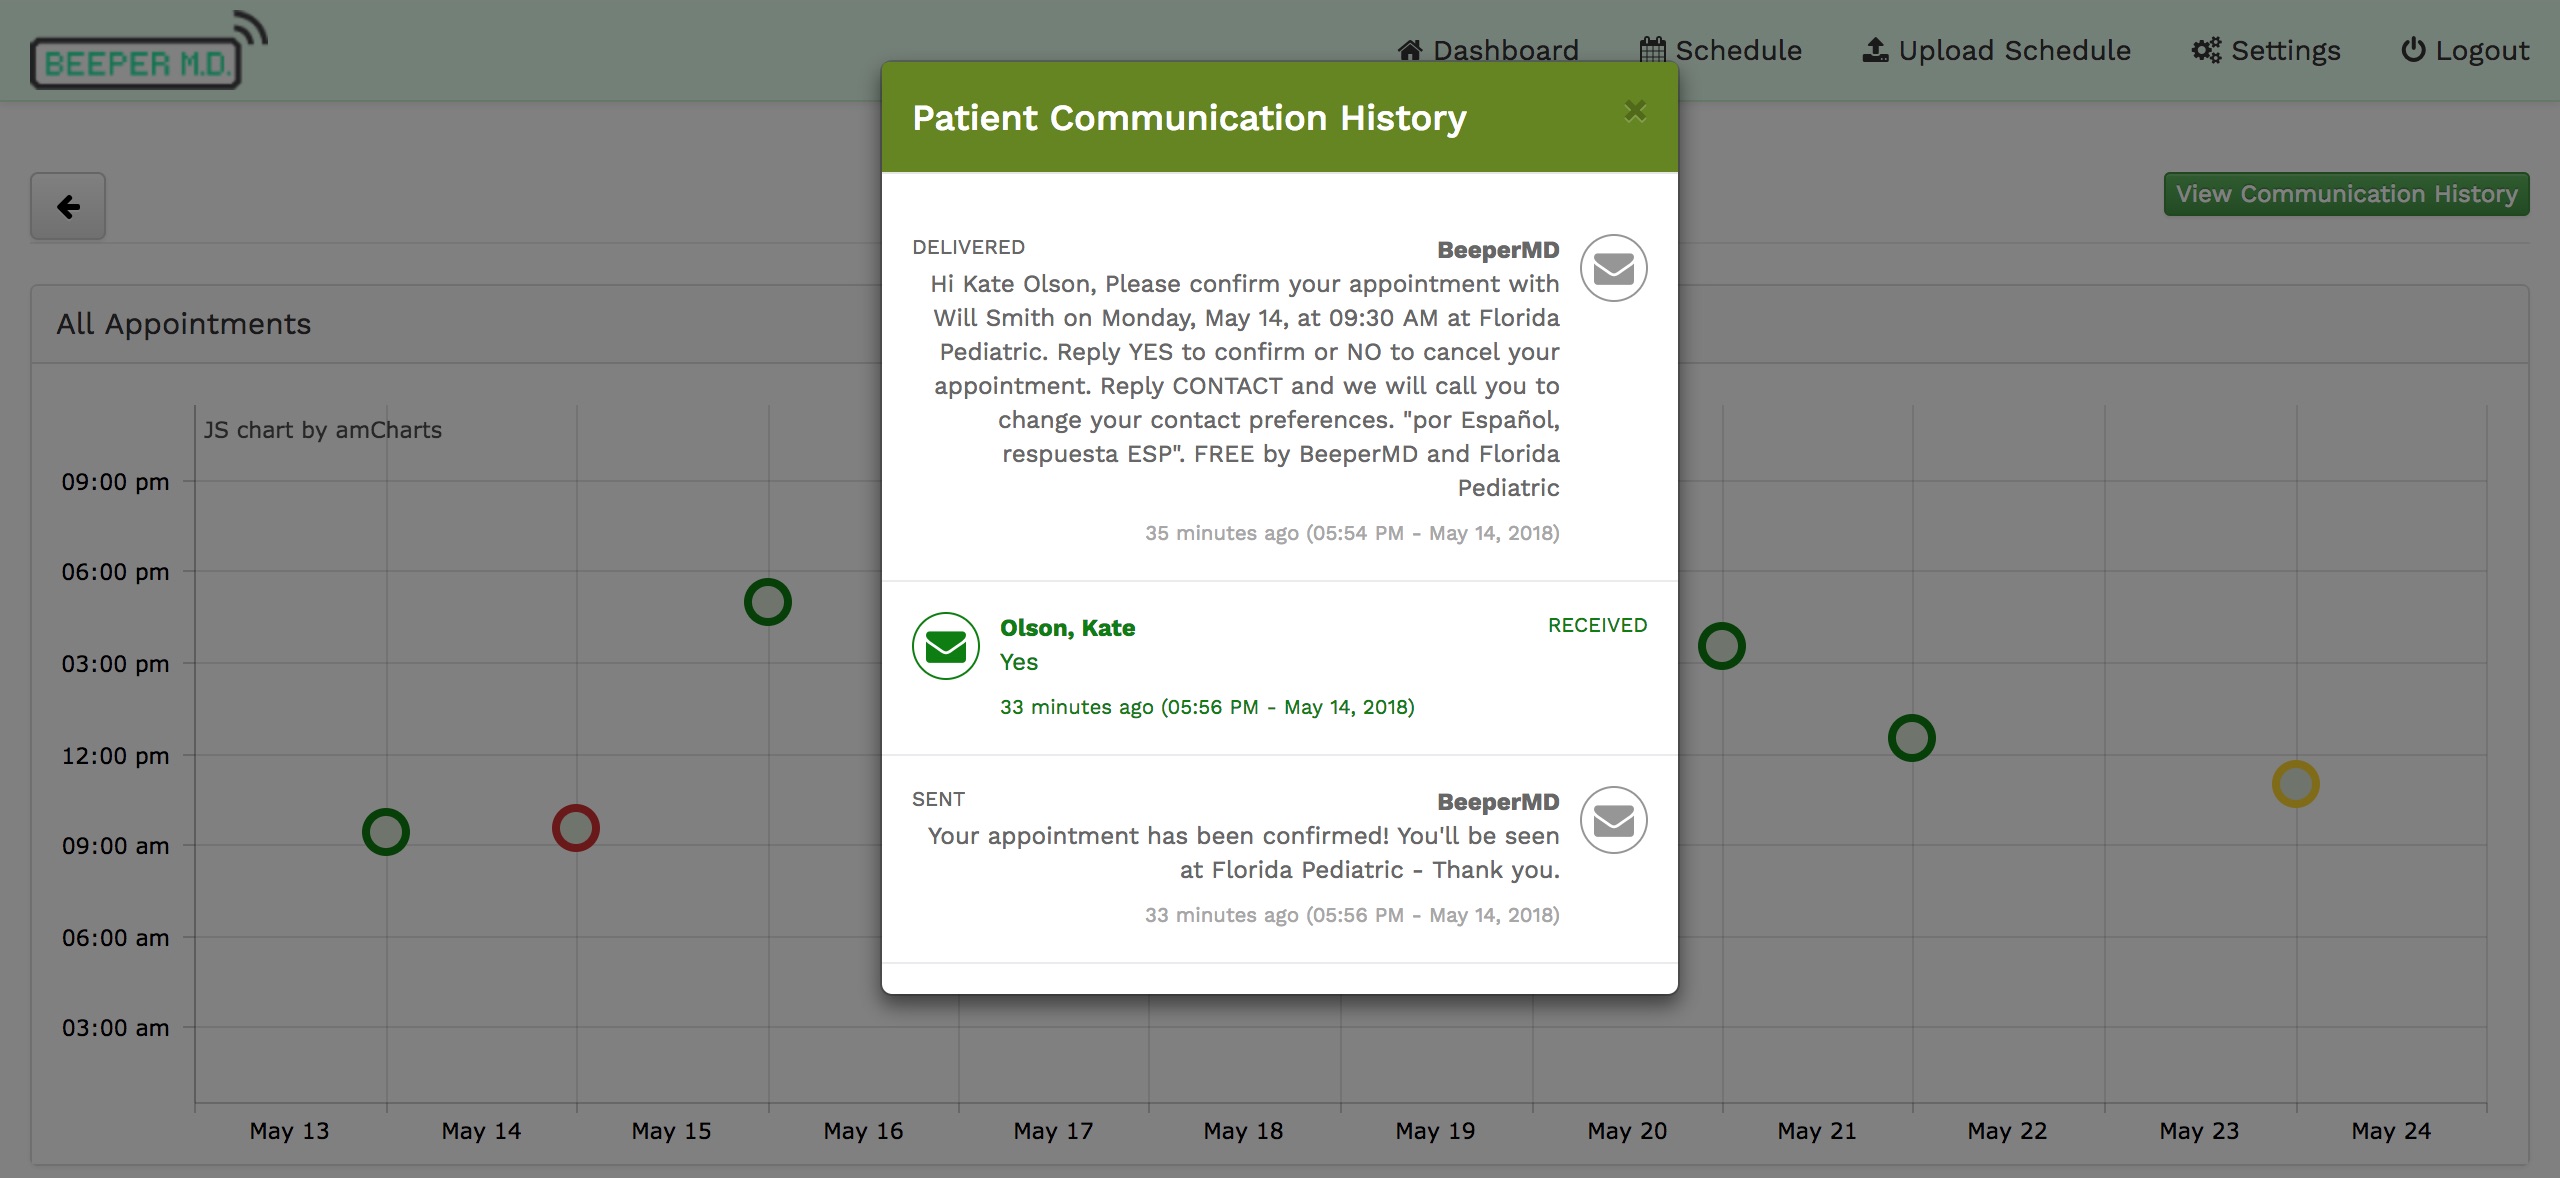This screenshot has height=1178, width=2560.
Task: Open the Upload Schedule page
Action: pyautogui.click(x=1997, y=50)
